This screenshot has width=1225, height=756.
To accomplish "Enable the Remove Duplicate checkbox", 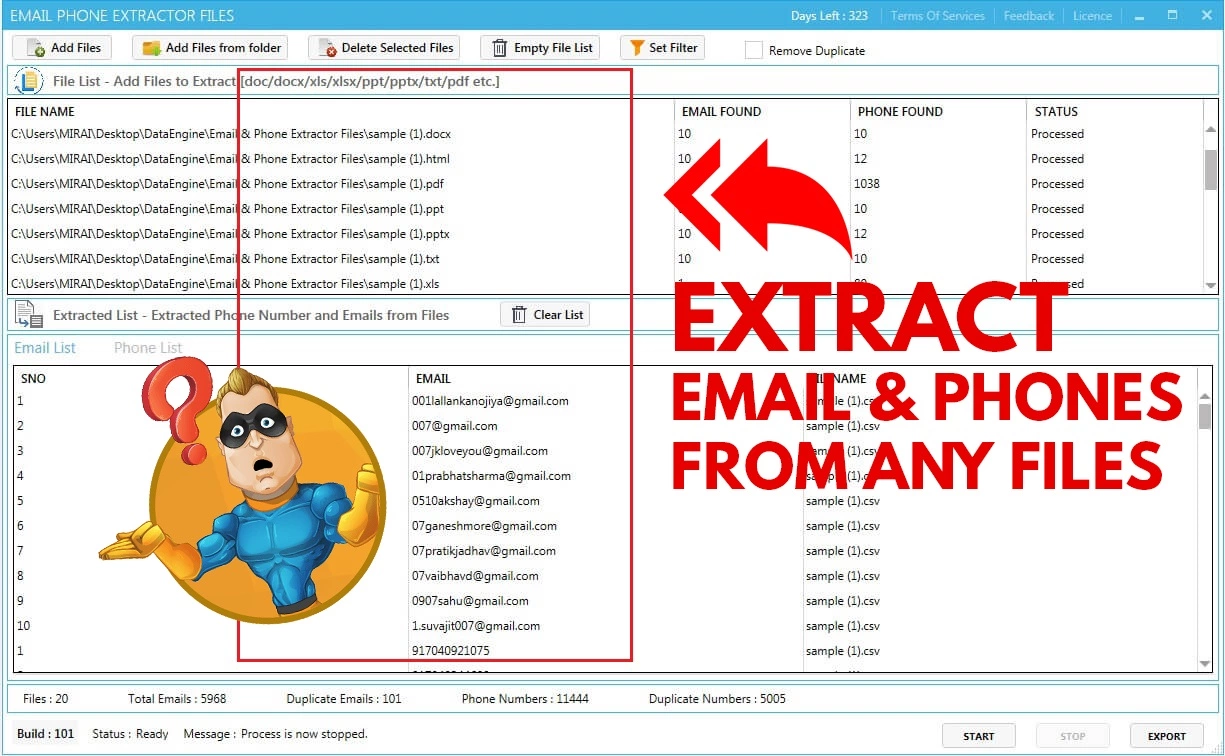I will [753, 50].
